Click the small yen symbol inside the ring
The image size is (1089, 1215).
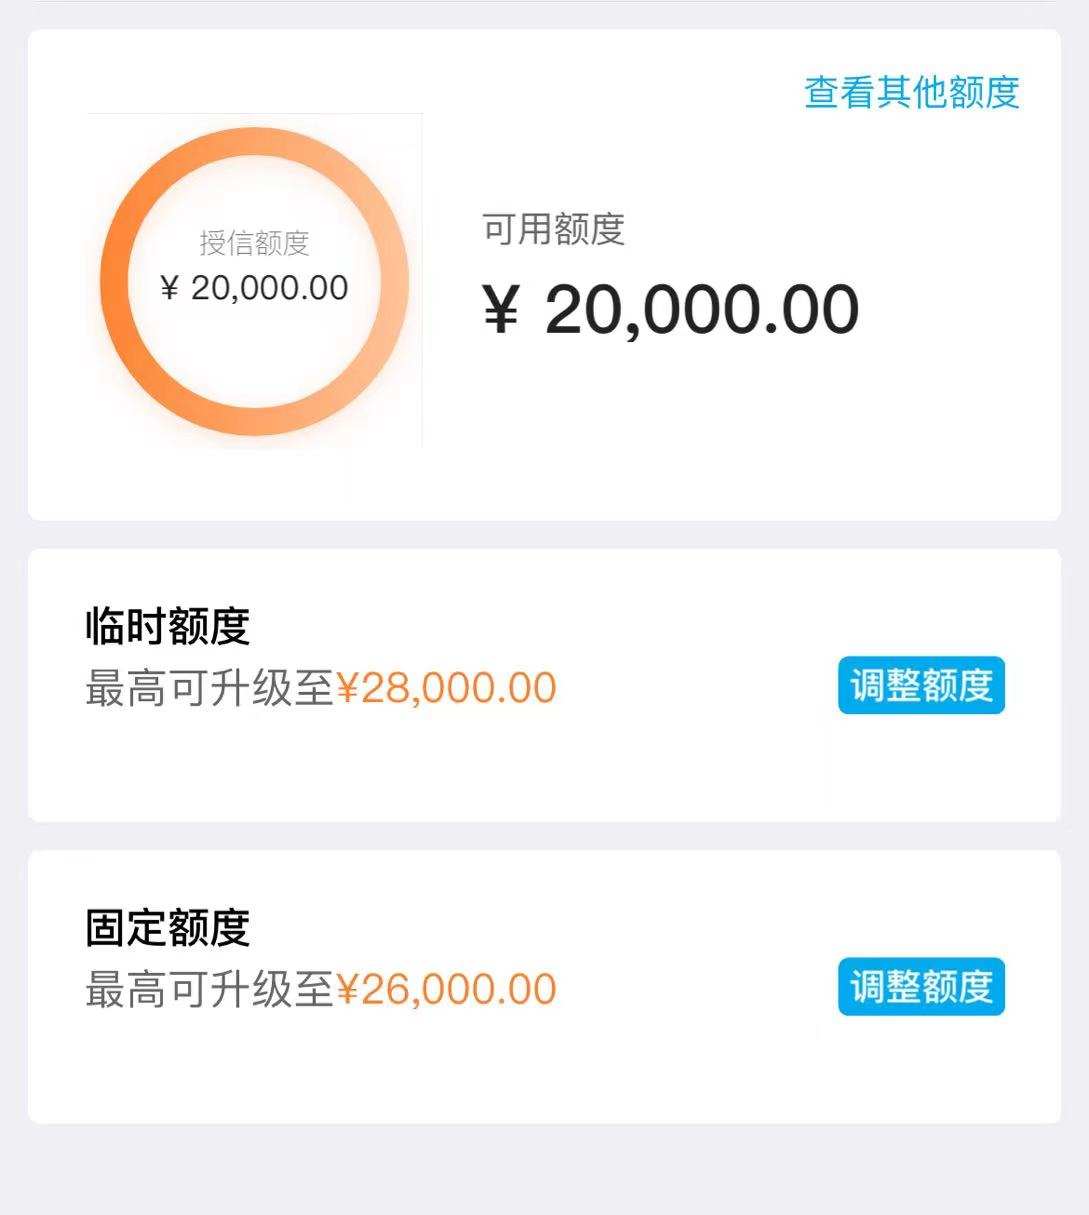pyautogui.click(x=169, y=289)
